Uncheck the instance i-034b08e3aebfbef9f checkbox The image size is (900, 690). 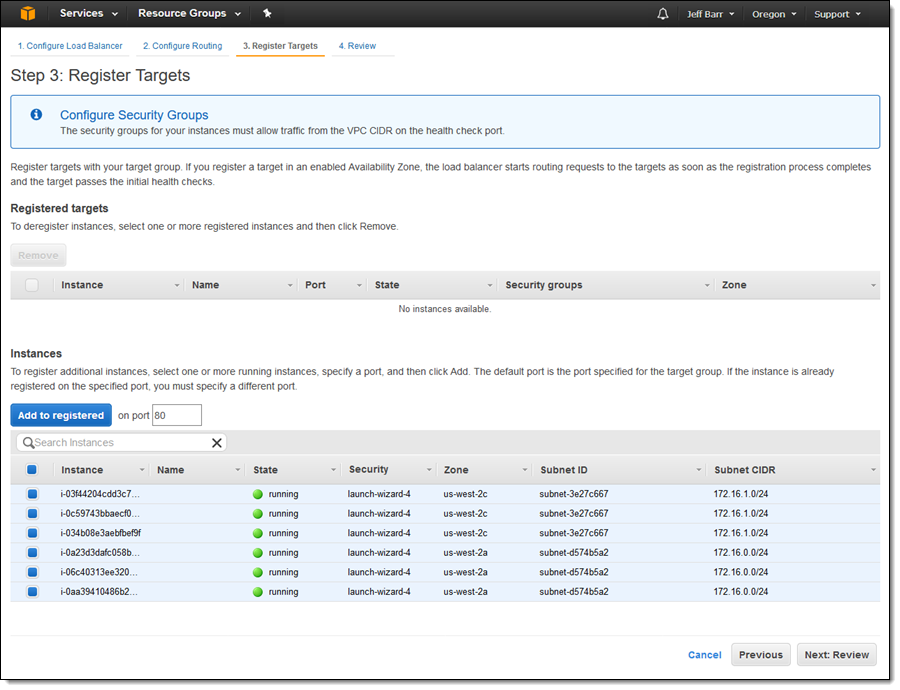[x=32, y=533]
